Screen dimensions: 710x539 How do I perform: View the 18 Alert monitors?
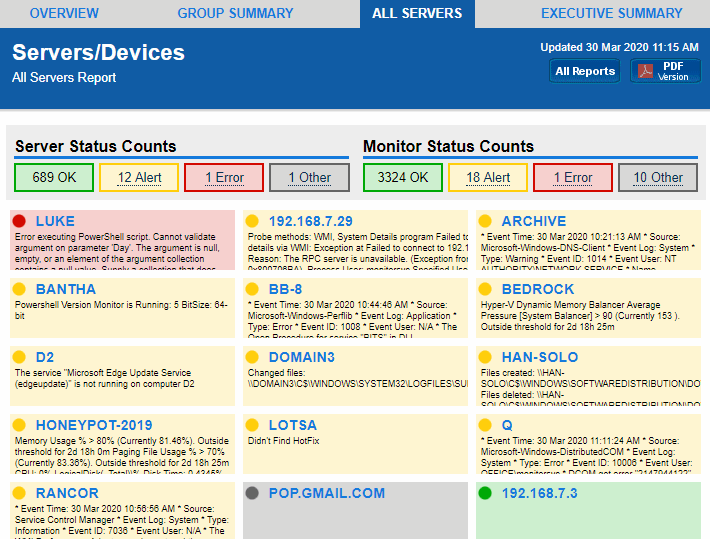[x=488, y=177]
